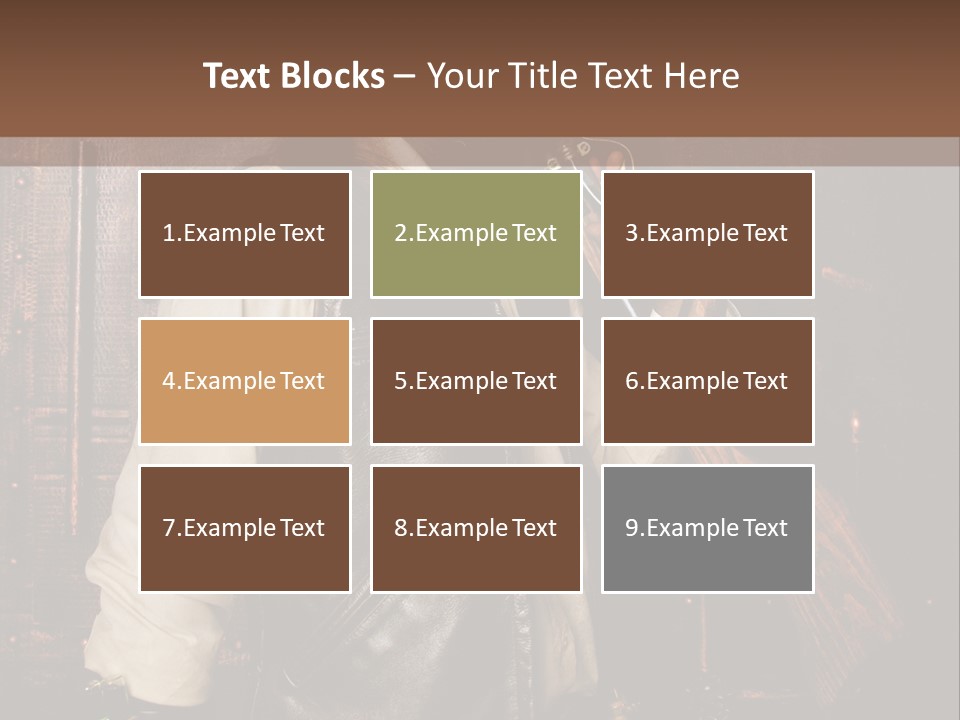Select the 1.Example Text block
Viewport: 960px width, 720px height.
tap(245, 234)
